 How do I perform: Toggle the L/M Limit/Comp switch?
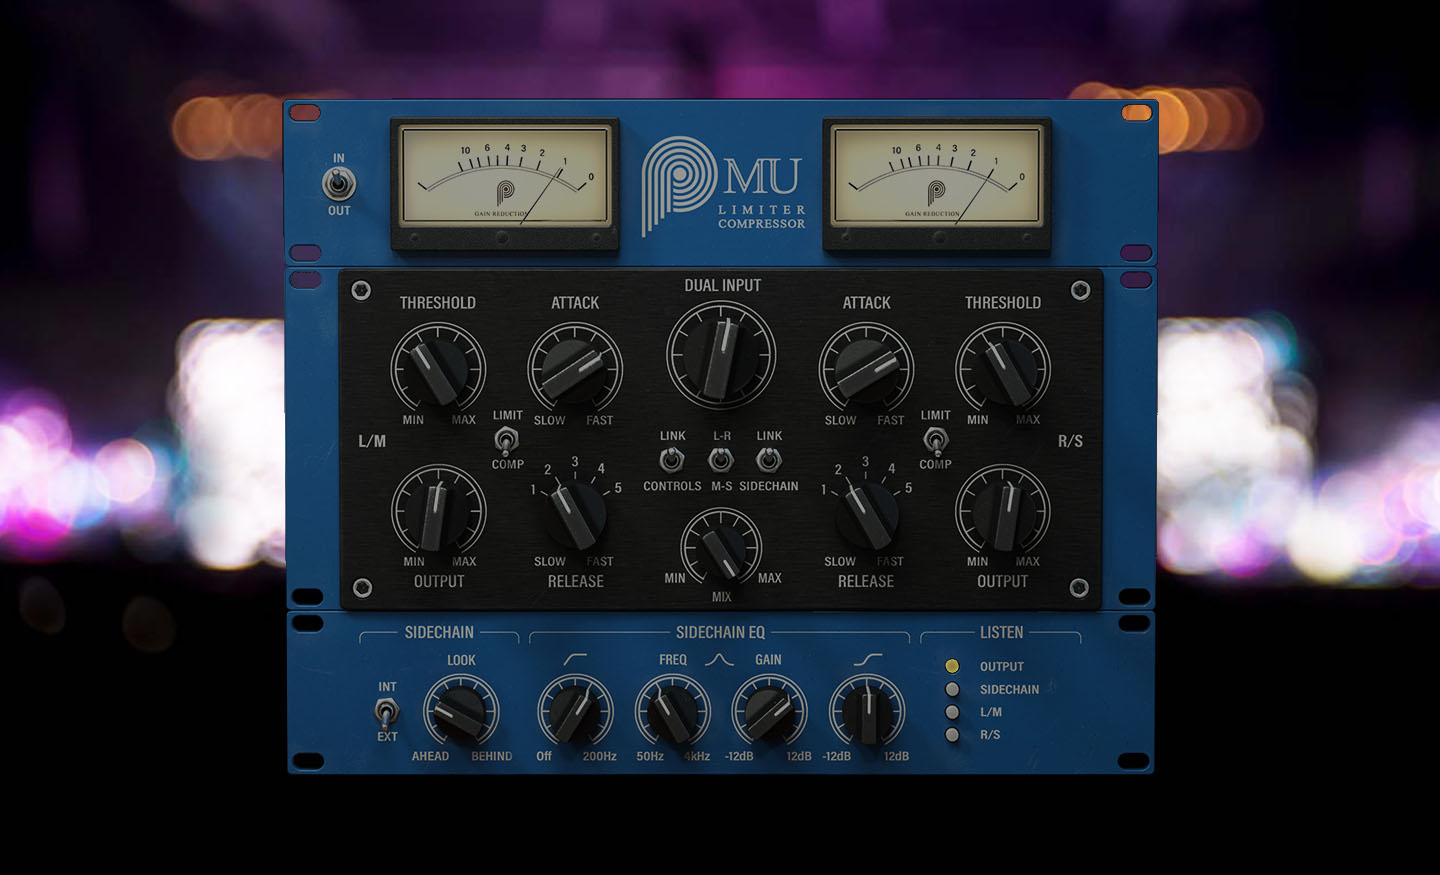(x=507, y=440)
